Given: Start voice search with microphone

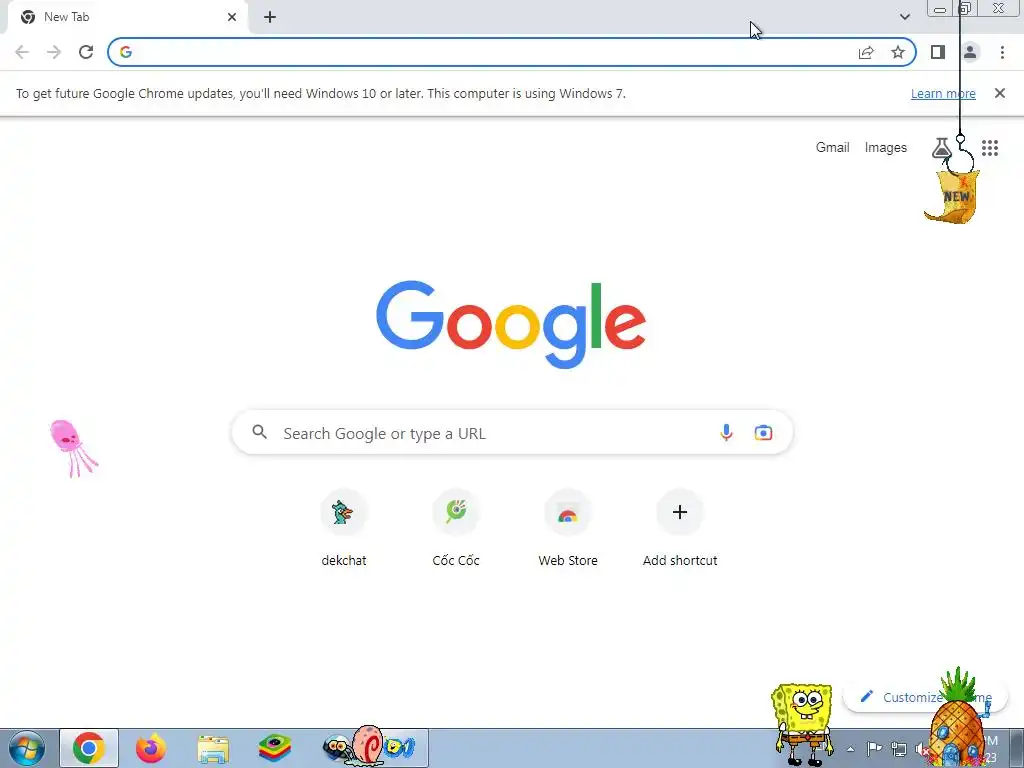Looking at the screenshot, I should pos(726,432).
